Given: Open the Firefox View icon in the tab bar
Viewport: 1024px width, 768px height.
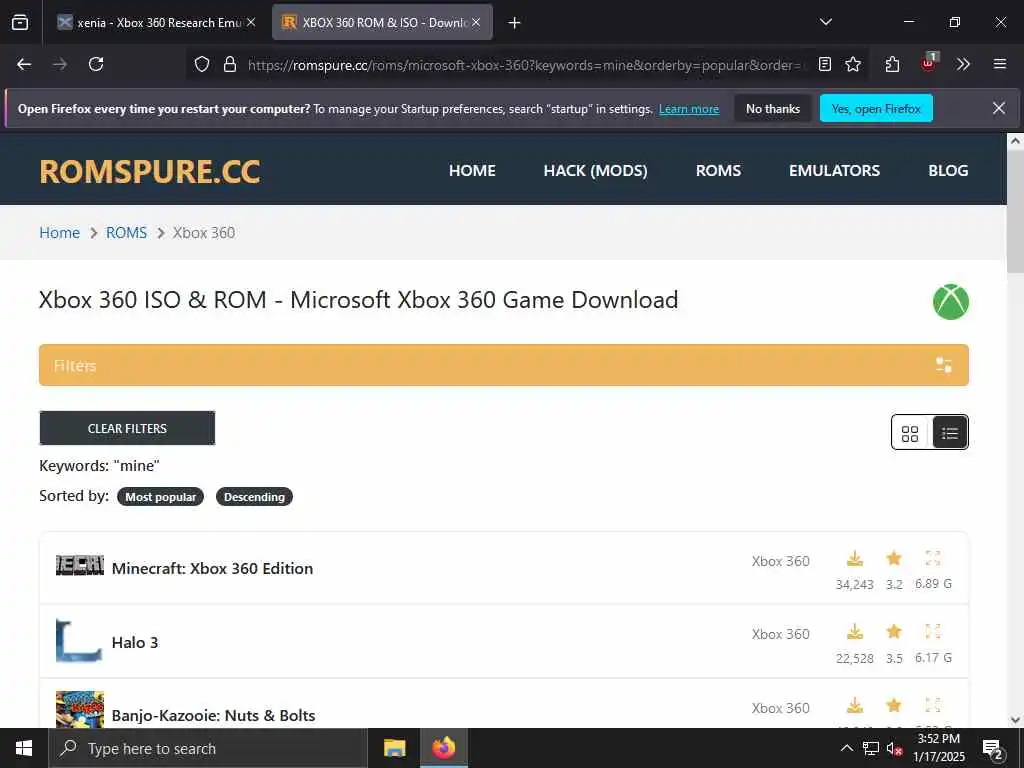Looking at the screenshot, I should tap(20, 22).
